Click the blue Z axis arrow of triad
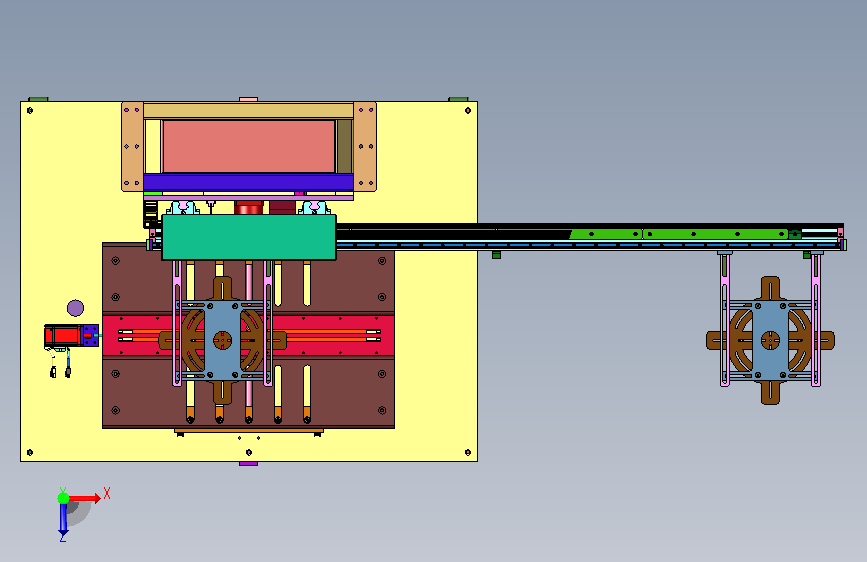This screenshot has height=562, width=867. pos(63,519)
